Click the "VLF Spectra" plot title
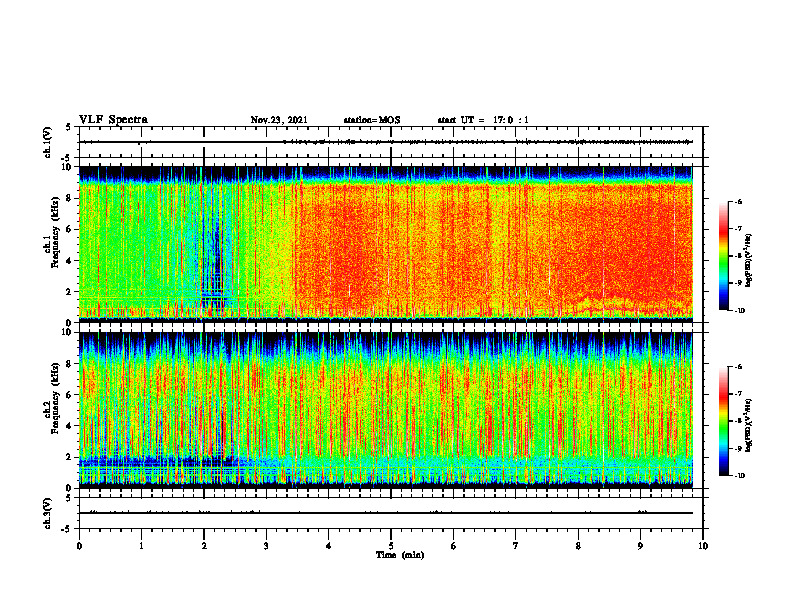The image size is (792, 612). (x=113, y=120)
